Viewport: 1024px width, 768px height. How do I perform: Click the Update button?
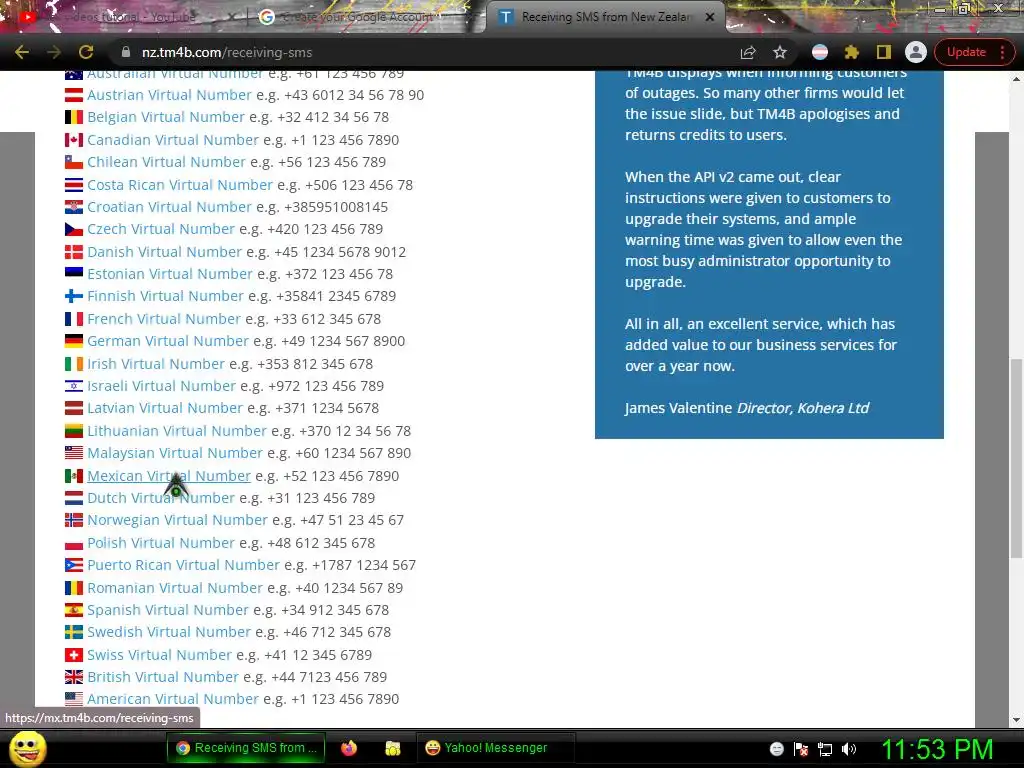pyautogui.click(x=966, y=52)
